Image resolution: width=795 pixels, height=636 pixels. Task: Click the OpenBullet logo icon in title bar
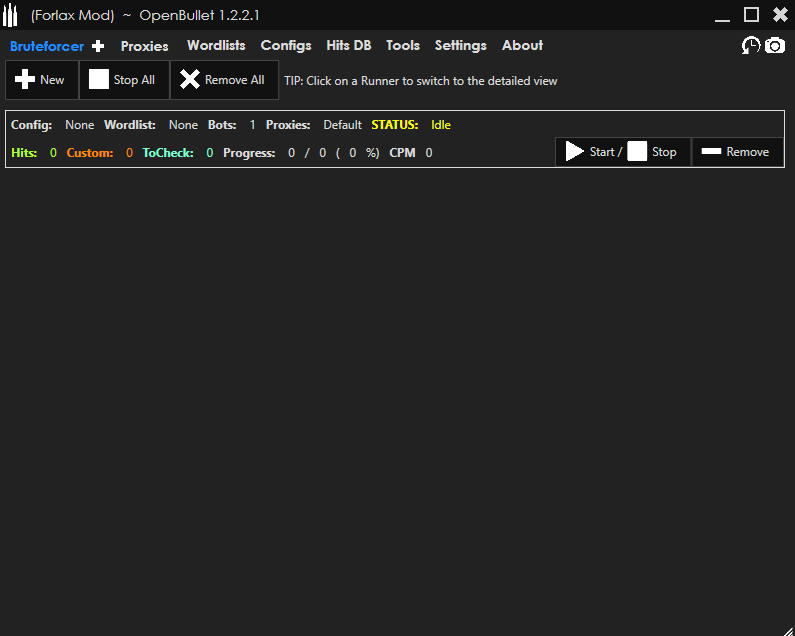10,15
